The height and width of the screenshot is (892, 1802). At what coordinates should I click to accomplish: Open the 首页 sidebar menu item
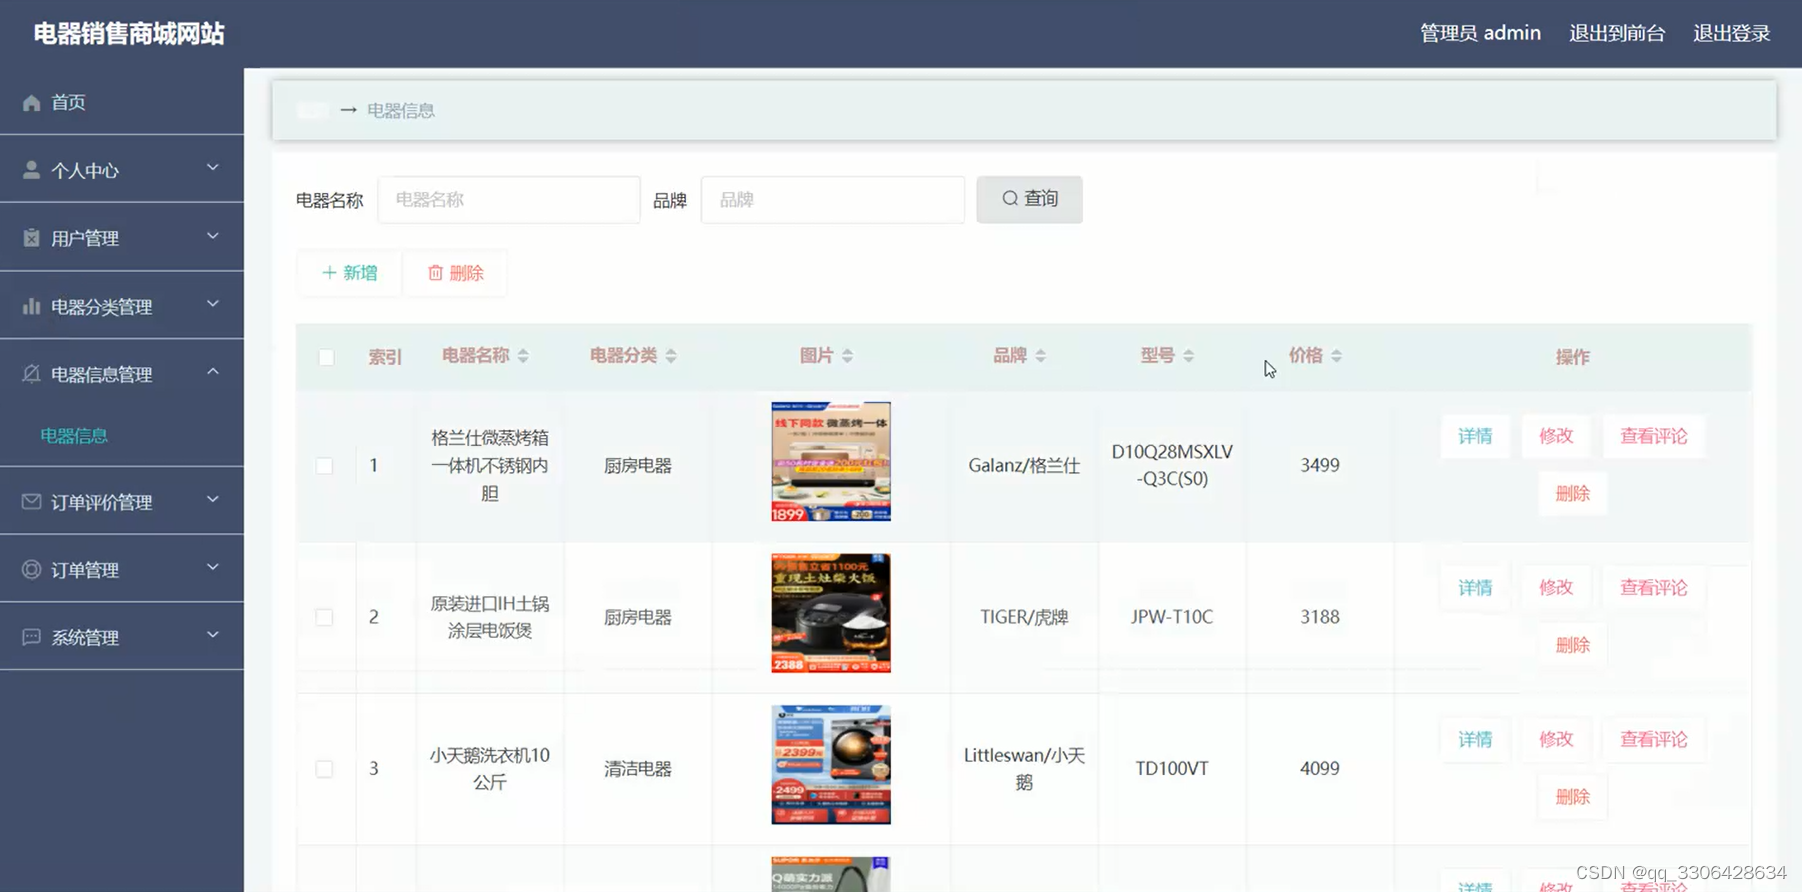coord(122,102)
